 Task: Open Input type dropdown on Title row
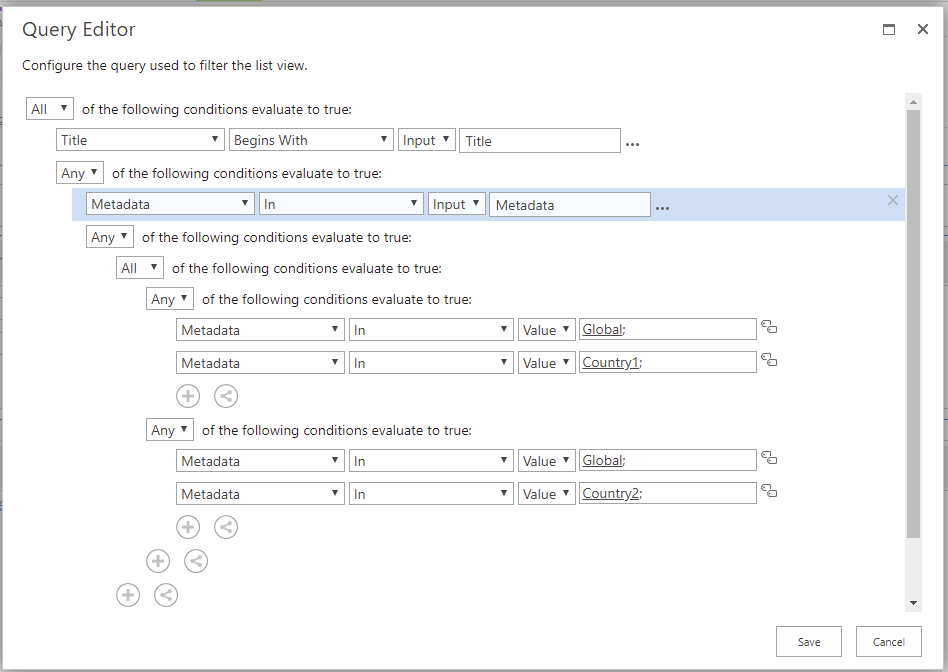coord(427,141)
